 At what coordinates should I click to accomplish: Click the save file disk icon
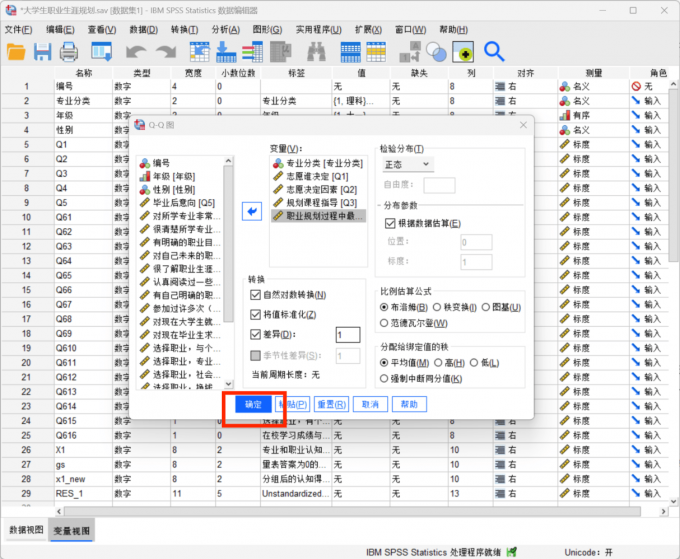pyautogui.click(x=43, y=51)
